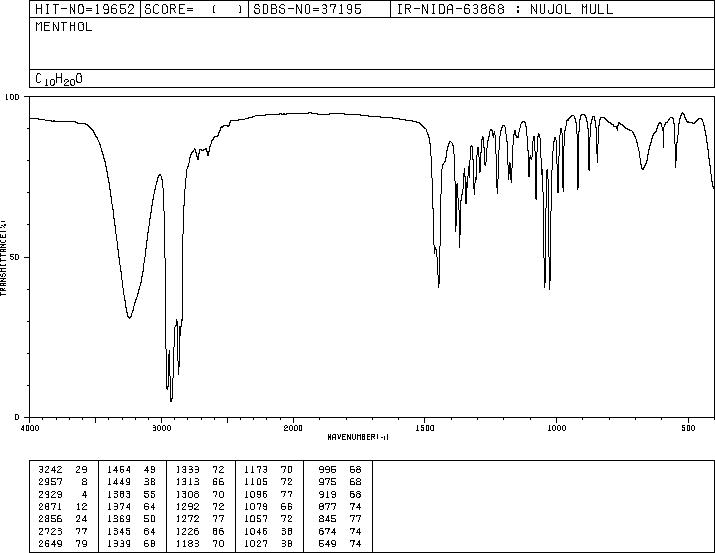Click transmittance 29 beside 3242
This screenshot has height=553, width=715.
tap(82, 469)
